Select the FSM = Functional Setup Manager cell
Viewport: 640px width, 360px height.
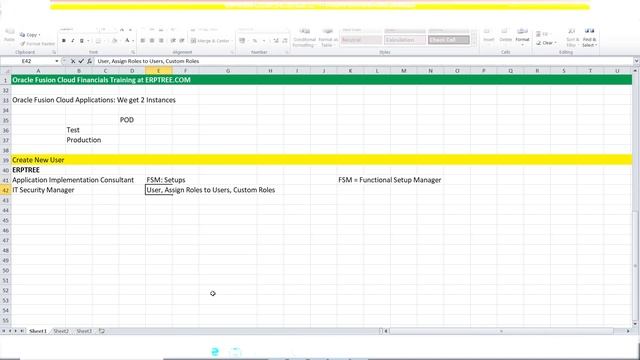[389, 180]
